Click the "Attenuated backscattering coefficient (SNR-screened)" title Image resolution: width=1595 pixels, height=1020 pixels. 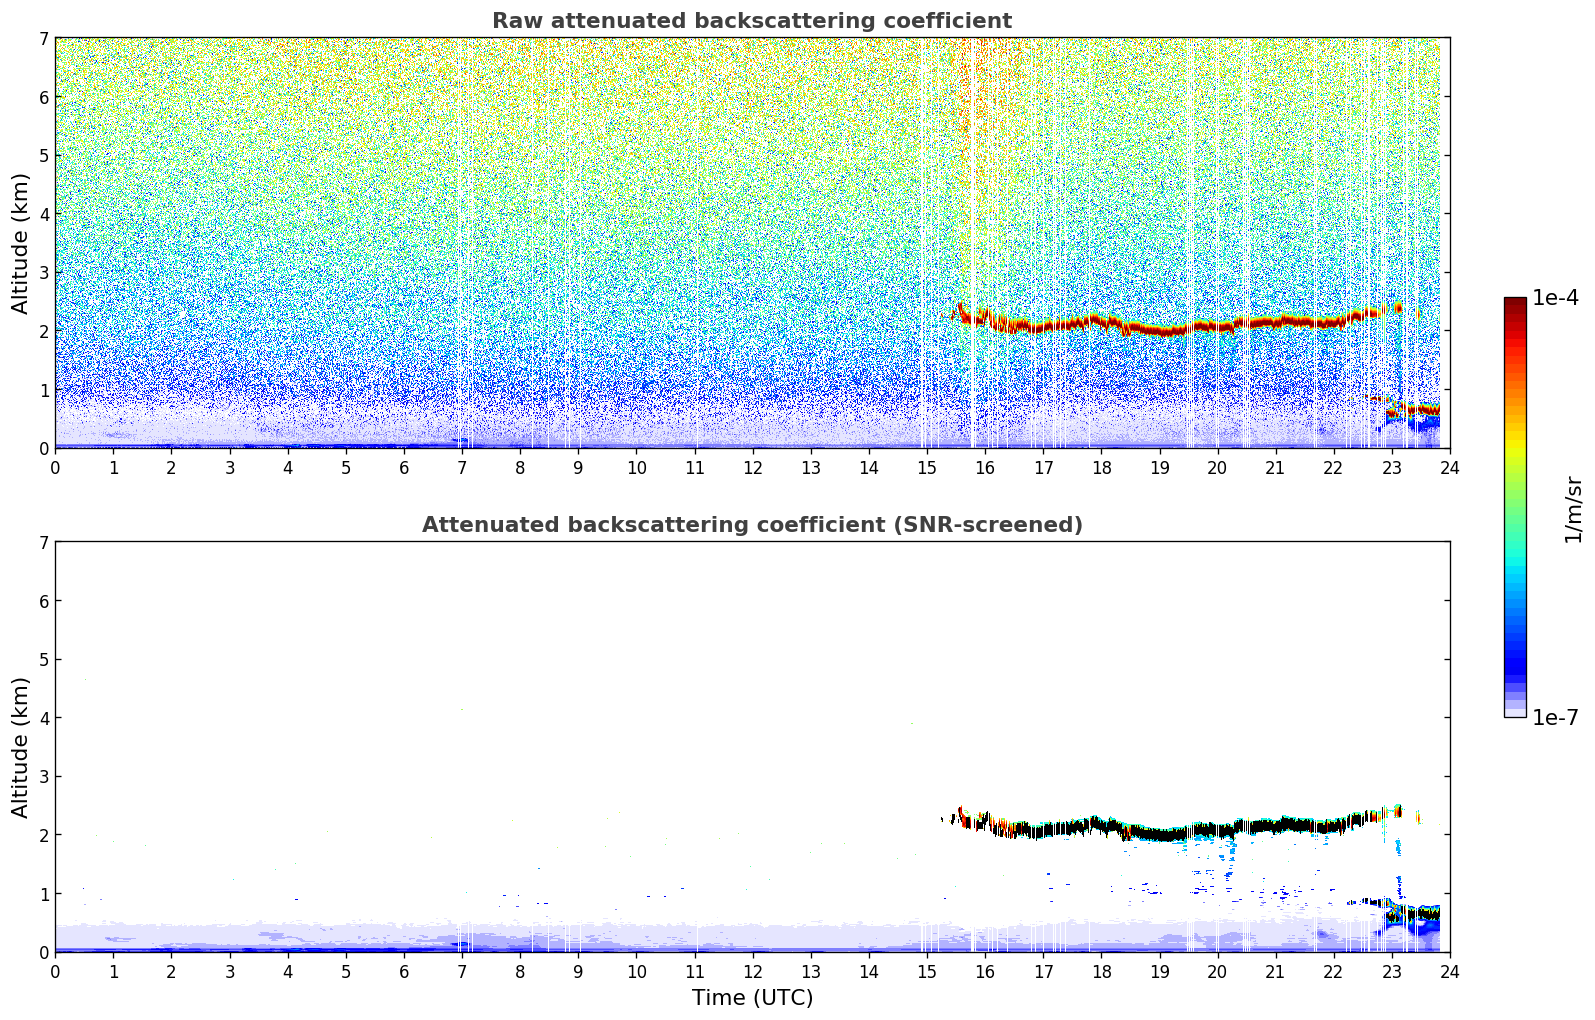click(x=752, y=525)
